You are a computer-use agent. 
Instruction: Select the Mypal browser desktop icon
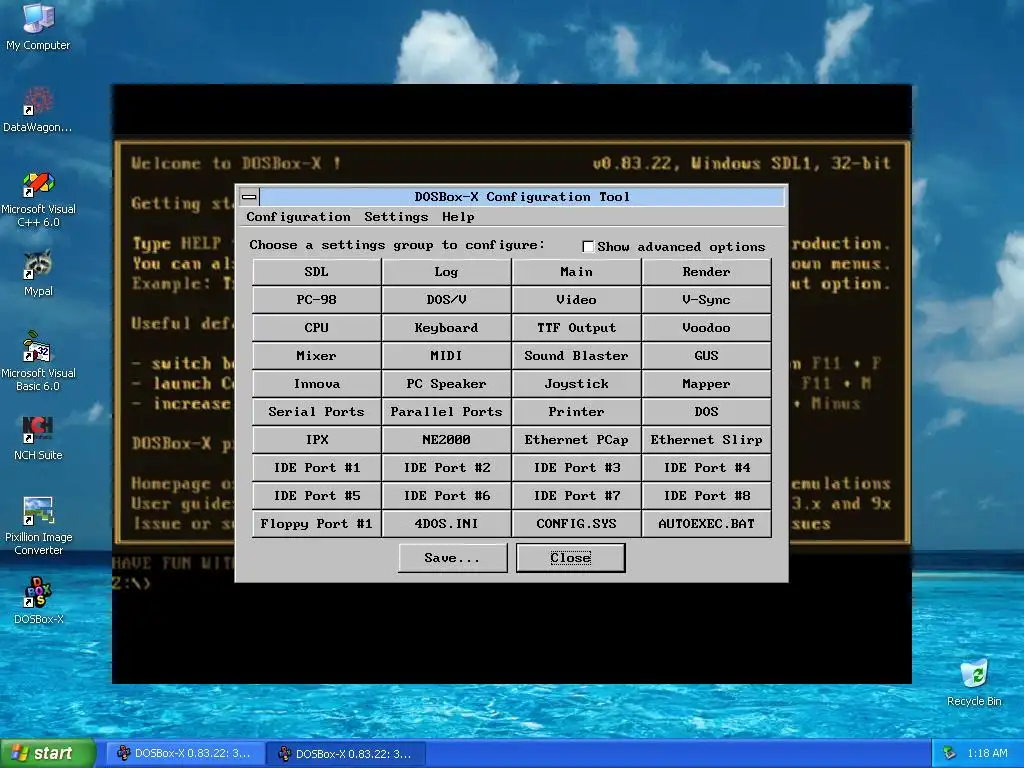click(x=38, y=273)
